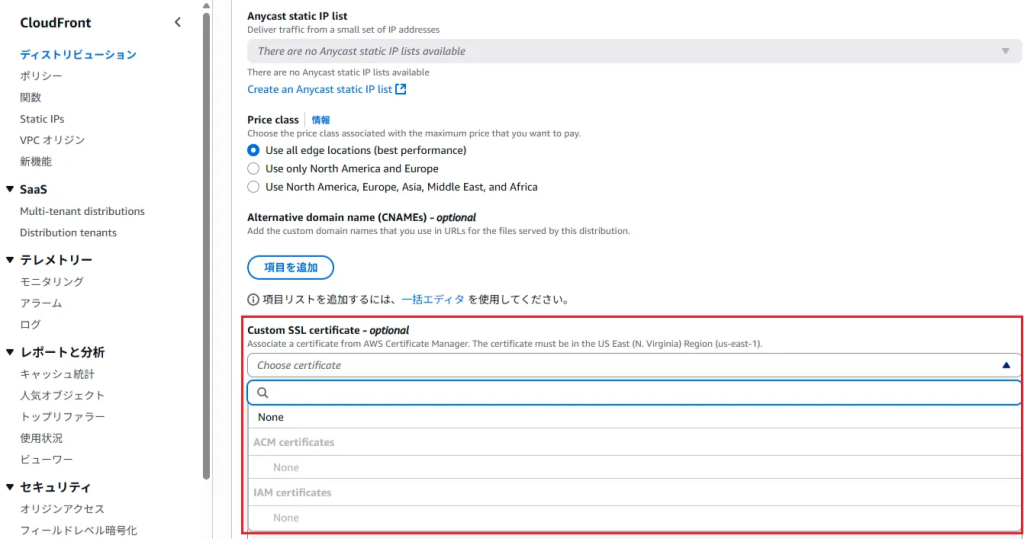Open フィールドレベル暗号化 in the sidebar
This screenshot has width=1024, height=539.
(x=78, y=531)
